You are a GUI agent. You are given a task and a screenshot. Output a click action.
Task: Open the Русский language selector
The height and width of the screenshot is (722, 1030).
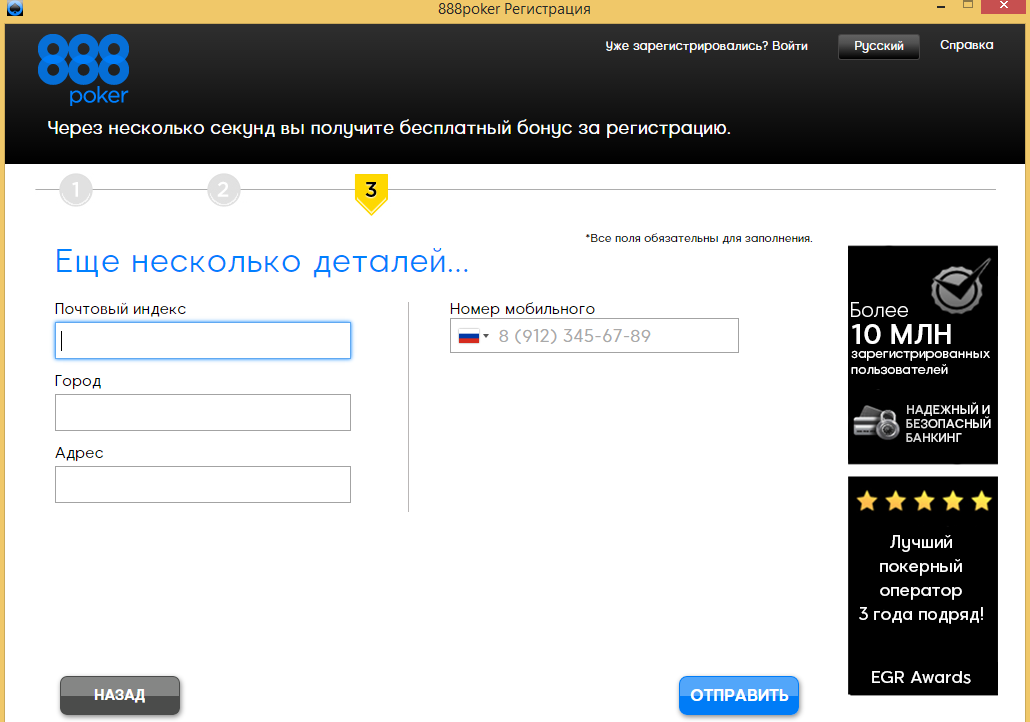coord(879,46)
